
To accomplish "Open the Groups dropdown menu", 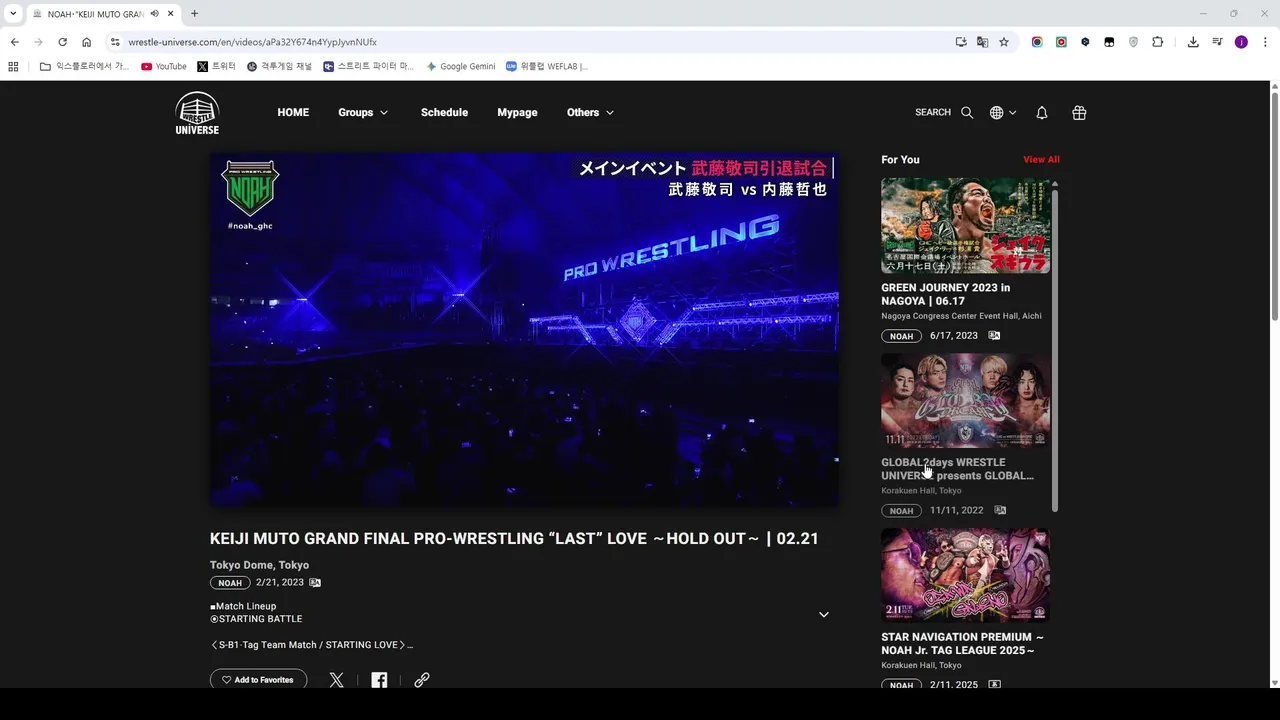I will pyautogui.click(x=363, y=113).
